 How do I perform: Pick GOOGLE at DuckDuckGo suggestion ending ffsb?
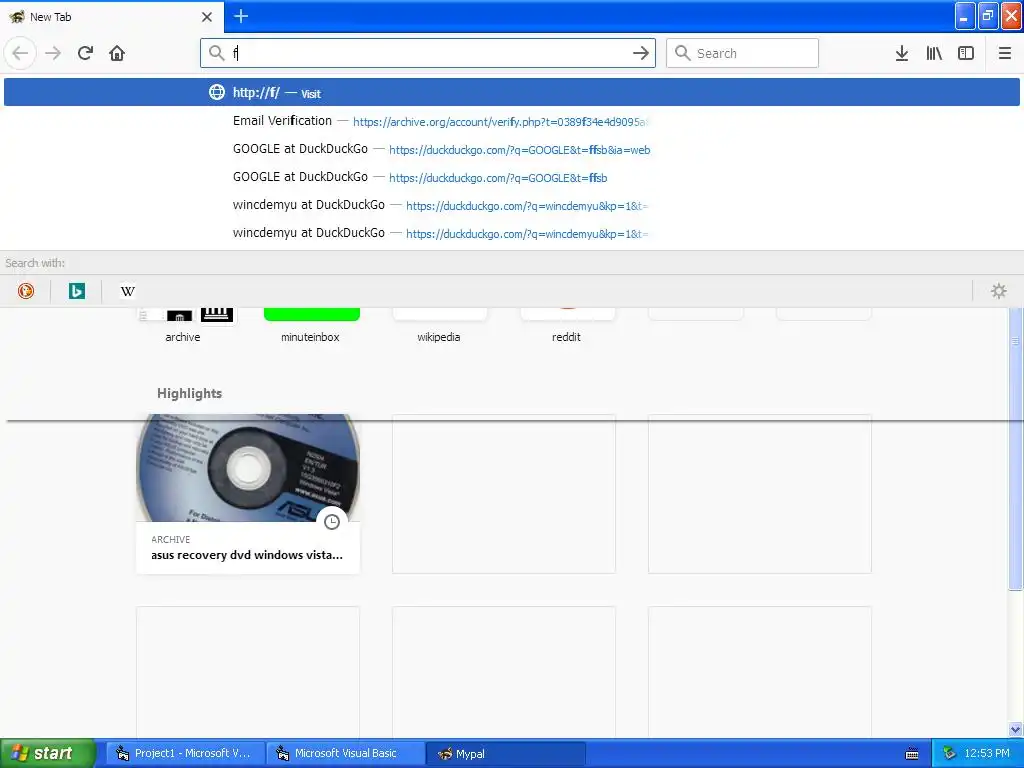(x=511, y=177)
